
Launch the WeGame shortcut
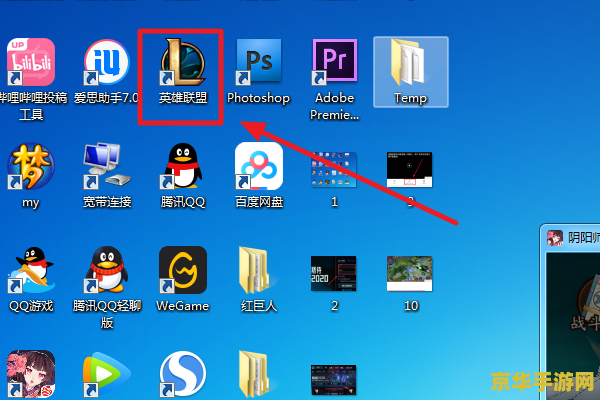pyautogui.click(x=183, y=270)
